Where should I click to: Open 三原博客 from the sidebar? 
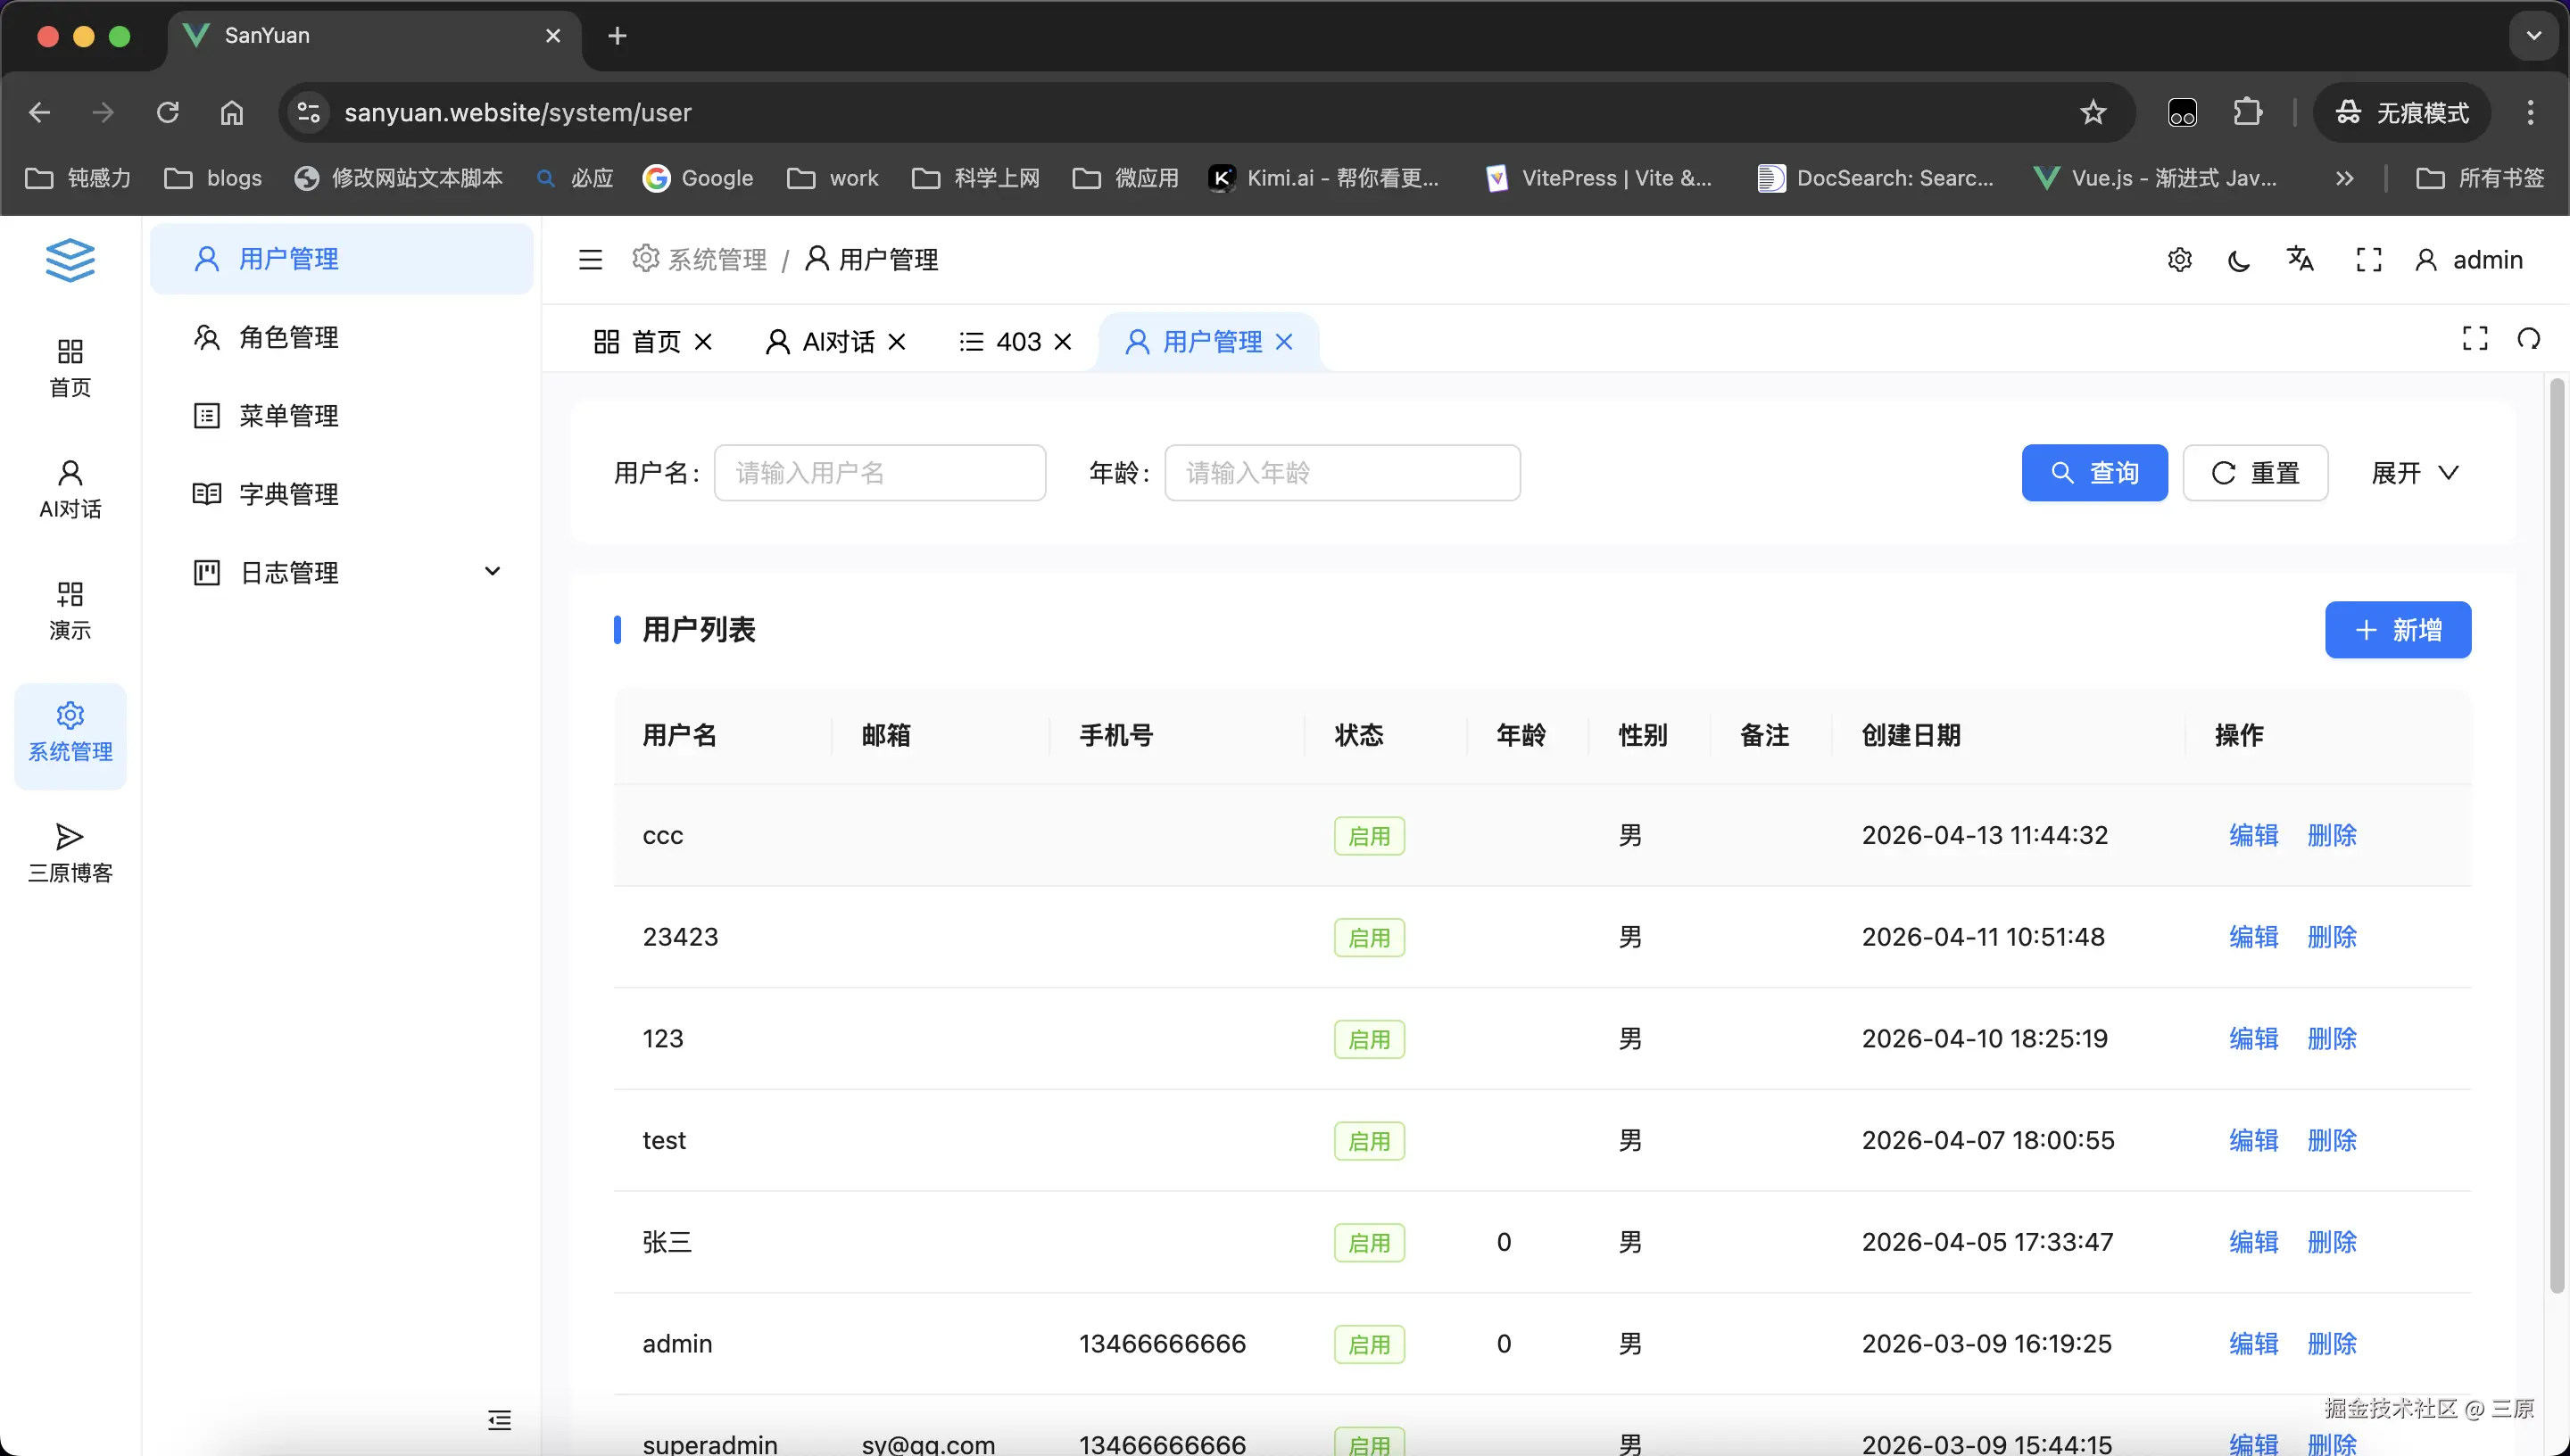click(x=69, y=851)
